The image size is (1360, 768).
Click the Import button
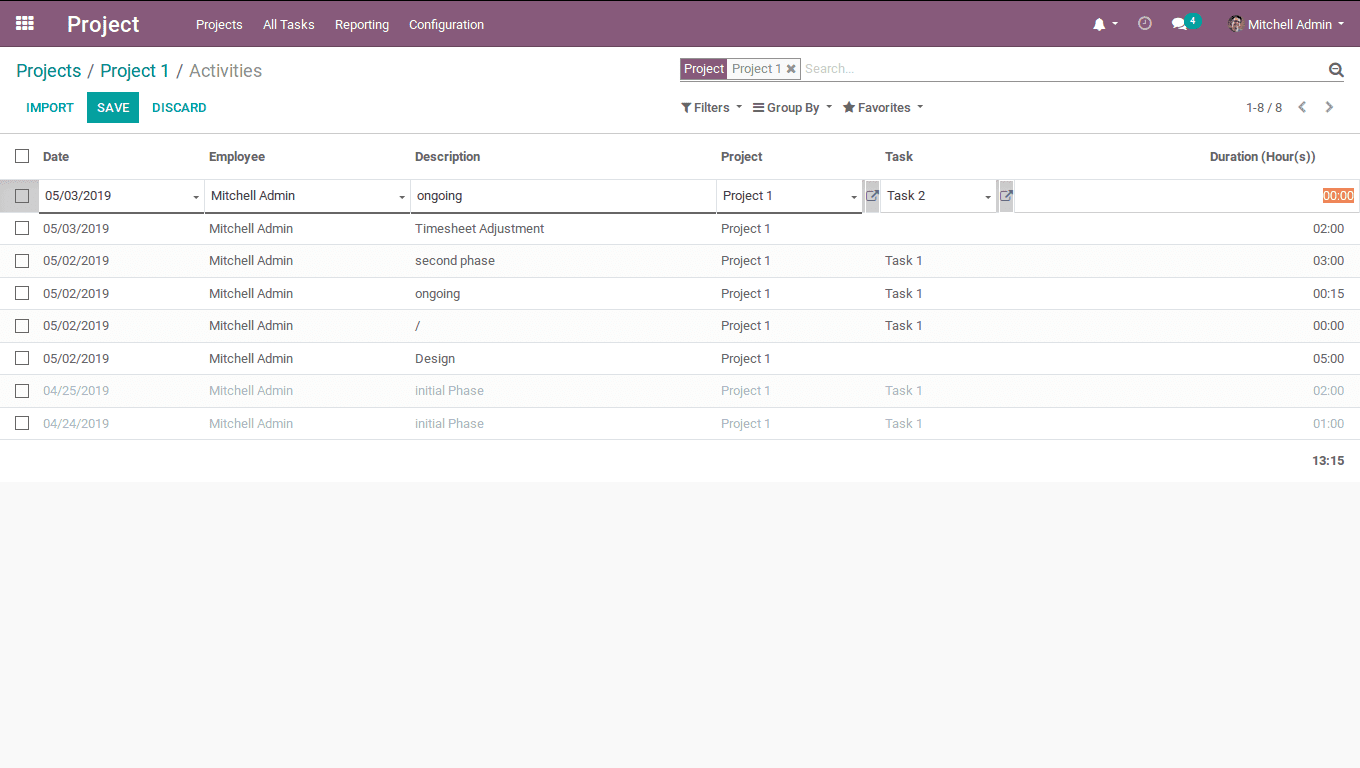tap(50, 107)
